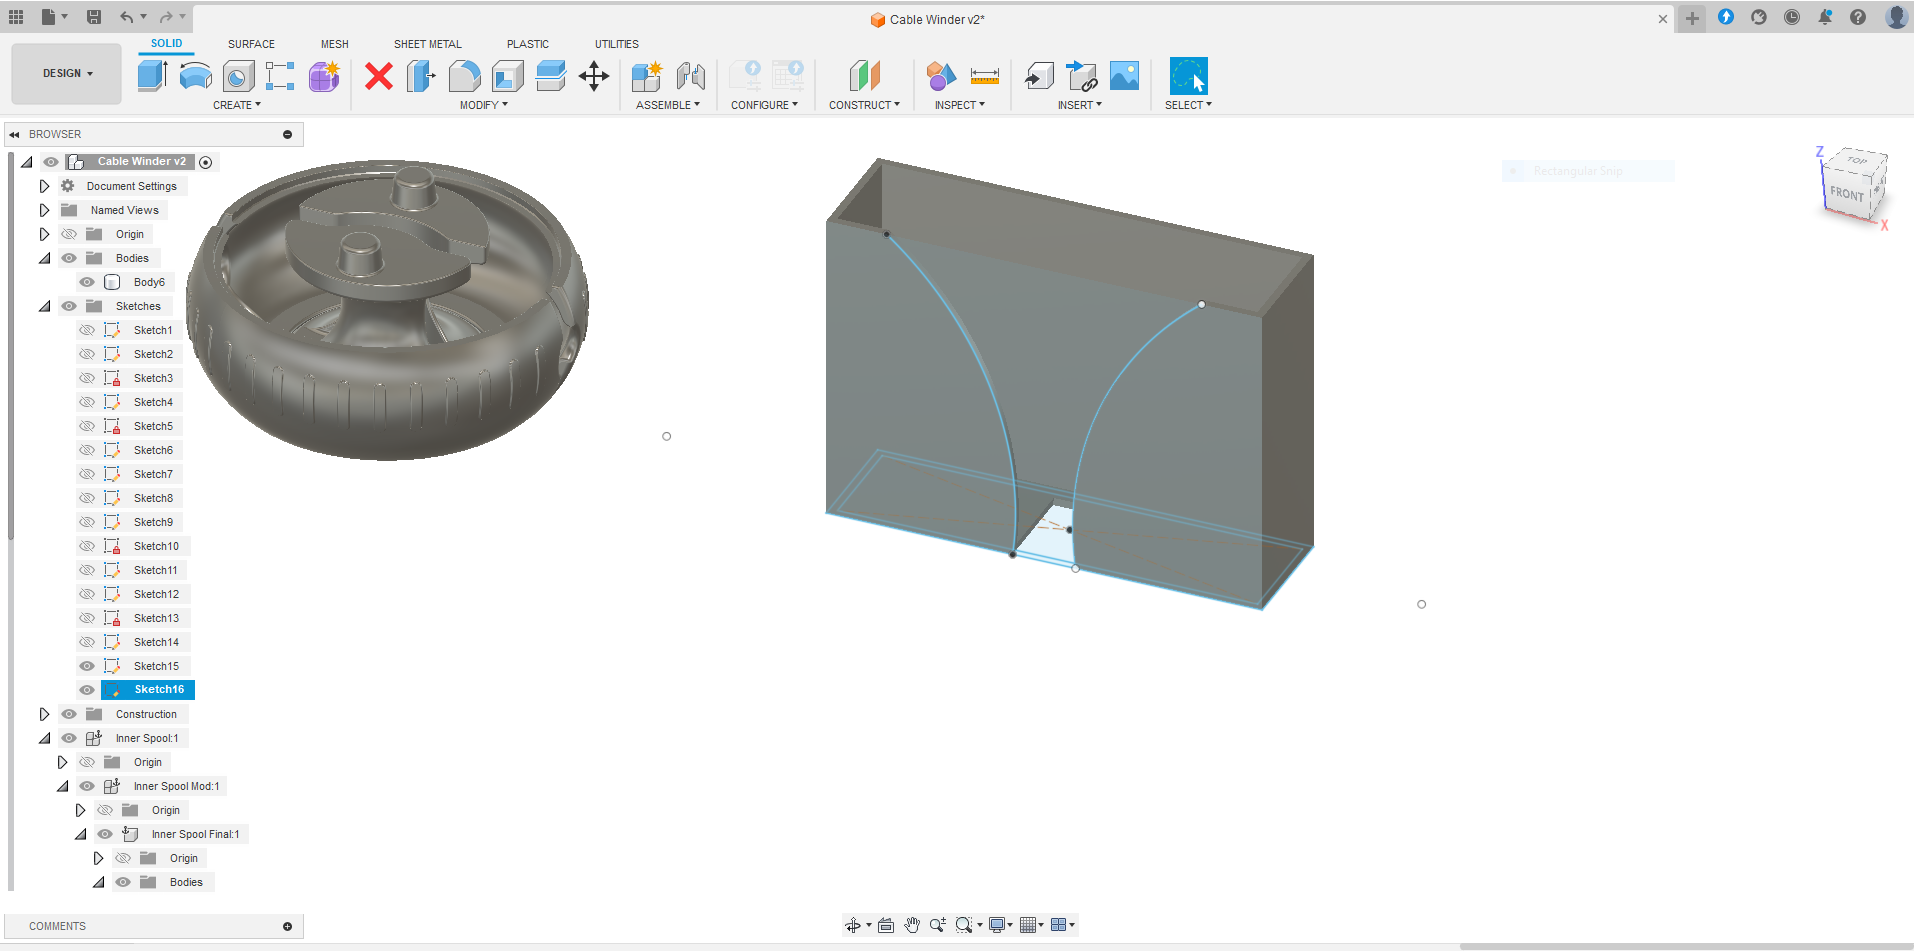Show Sketch5 using its eye icon
Viewport: 1914px width, 951px height.
(87, 426)
